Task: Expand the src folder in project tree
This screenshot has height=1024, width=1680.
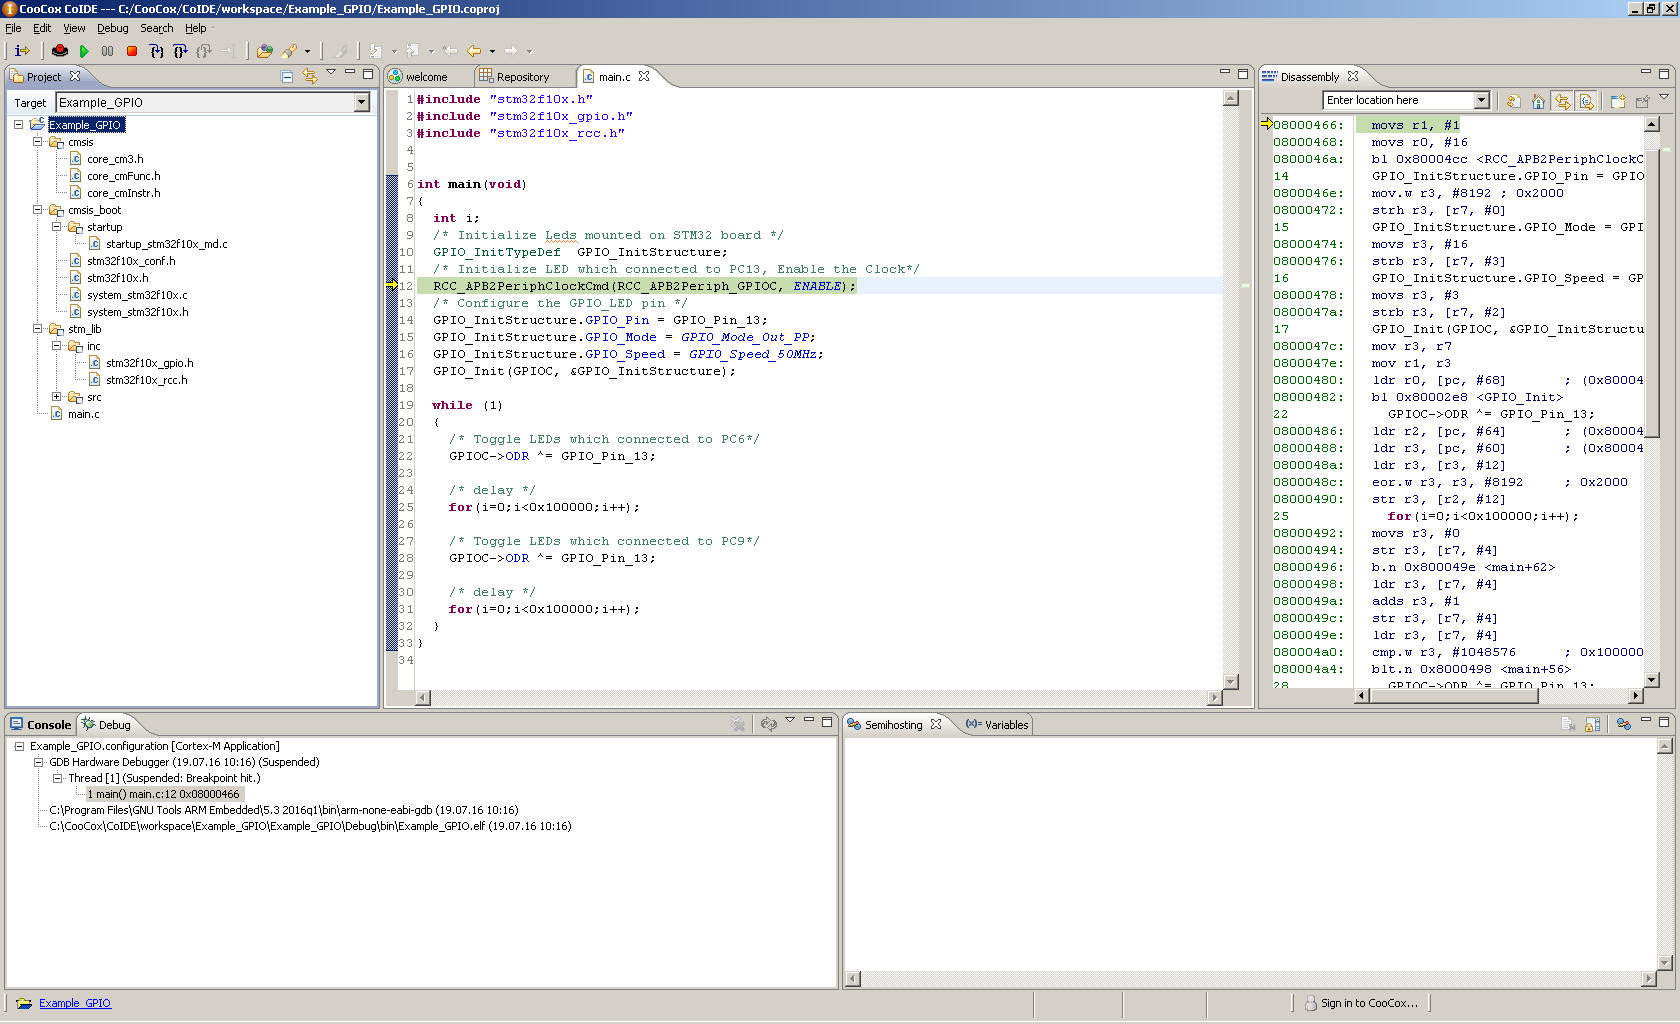Action: tap(57, 397)
